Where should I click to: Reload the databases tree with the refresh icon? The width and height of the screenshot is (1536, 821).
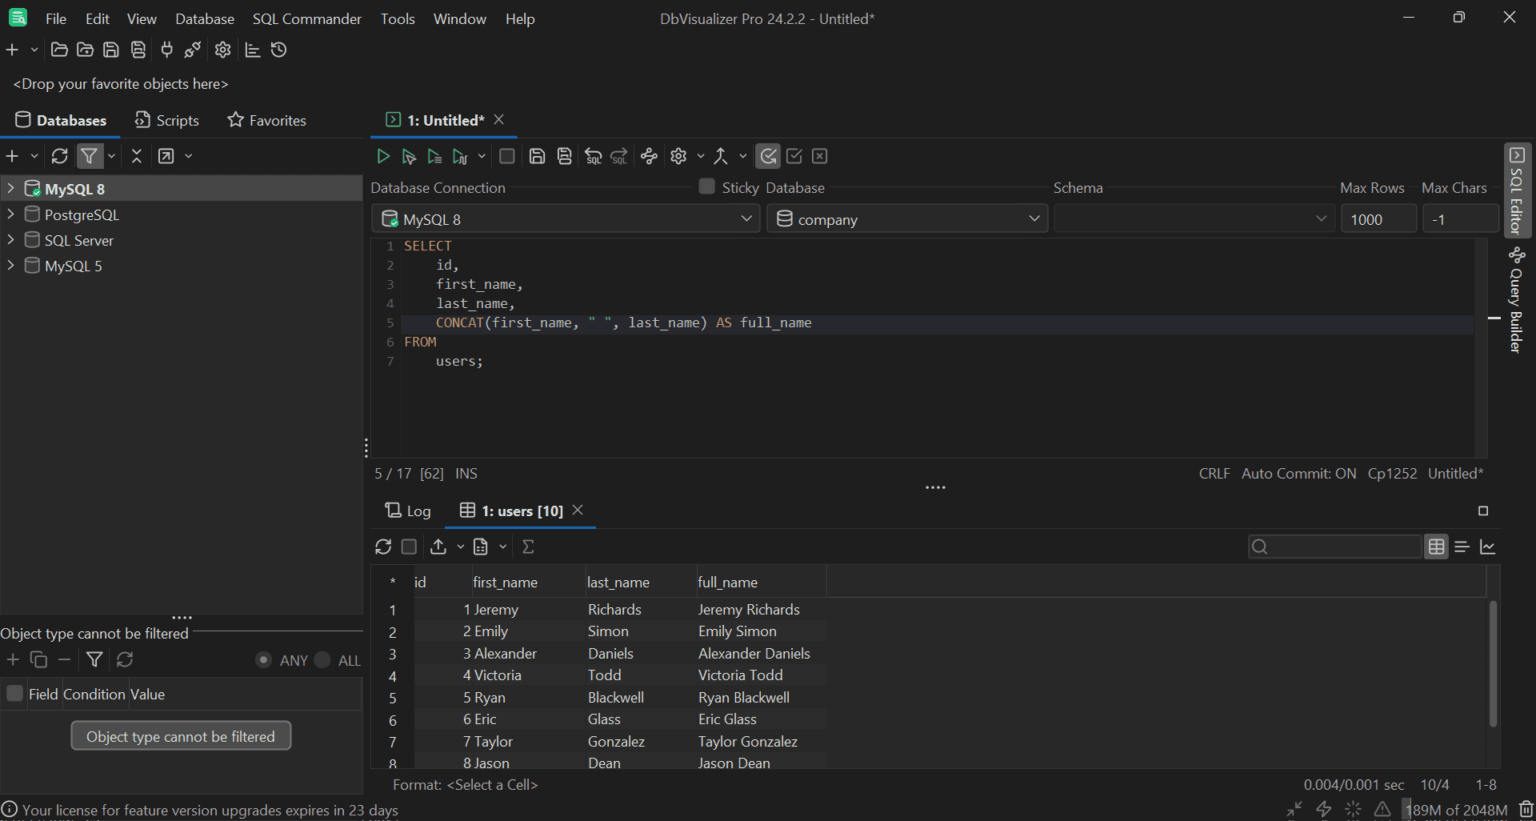coord(60,156)
